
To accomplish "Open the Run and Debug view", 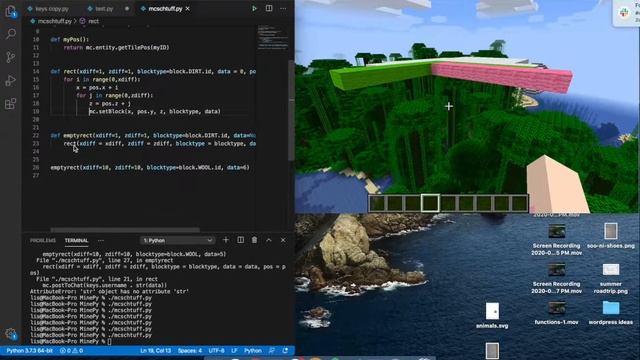I will pos(11,80).
